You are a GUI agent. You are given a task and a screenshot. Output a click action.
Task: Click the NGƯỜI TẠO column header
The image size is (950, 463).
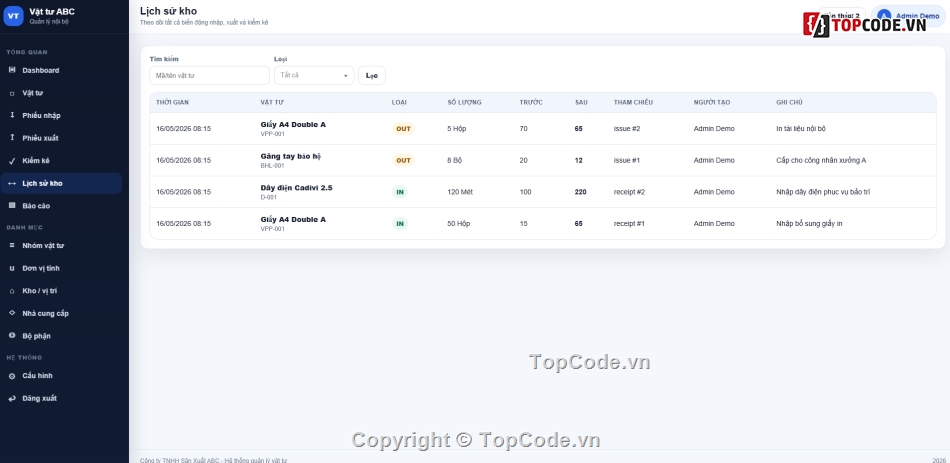[x=711, y=102]
